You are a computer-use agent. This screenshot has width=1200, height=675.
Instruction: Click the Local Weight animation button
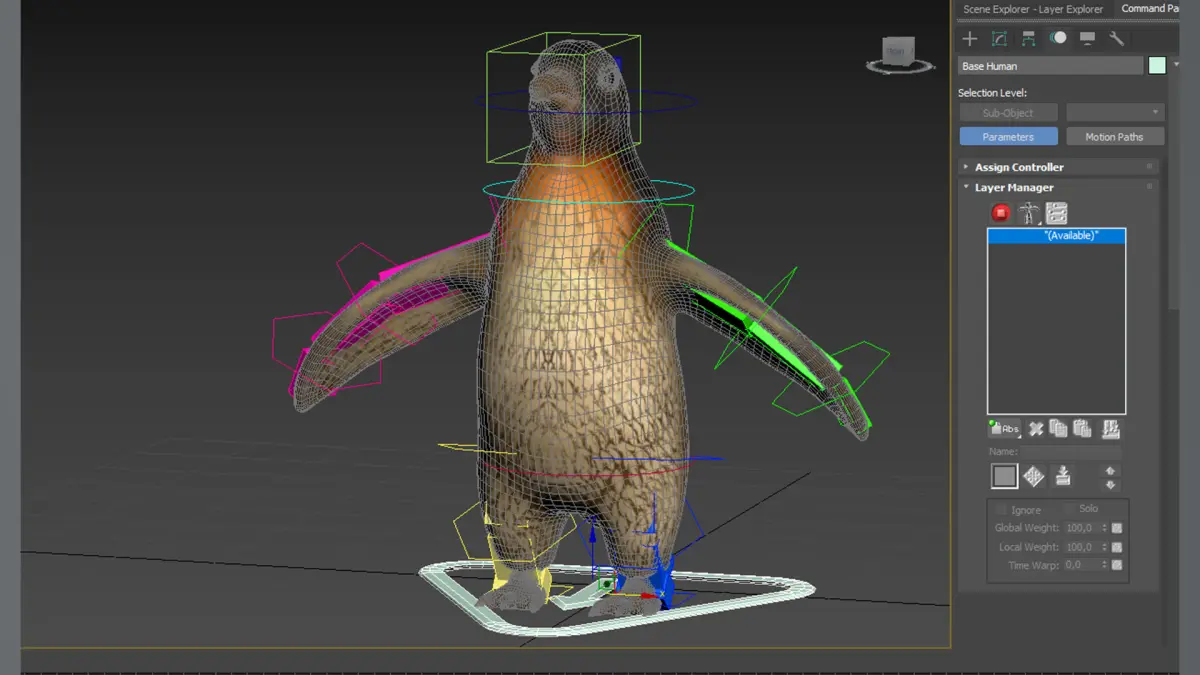pos(1117,547)
